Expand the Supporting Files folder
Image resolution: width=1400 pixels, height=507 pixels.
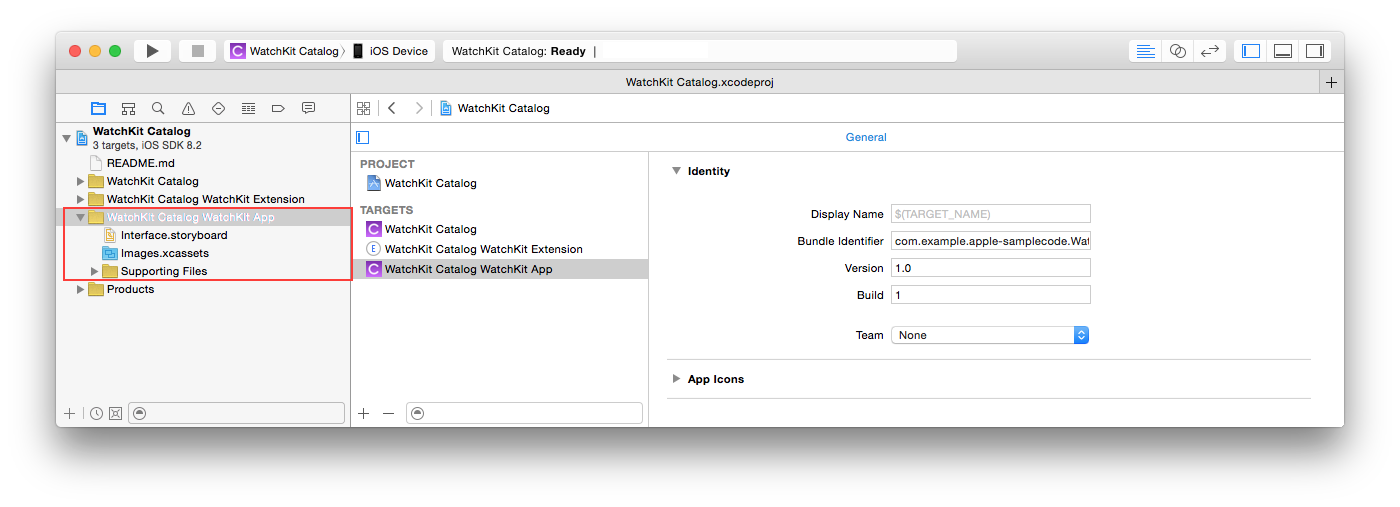pos(95,271)
